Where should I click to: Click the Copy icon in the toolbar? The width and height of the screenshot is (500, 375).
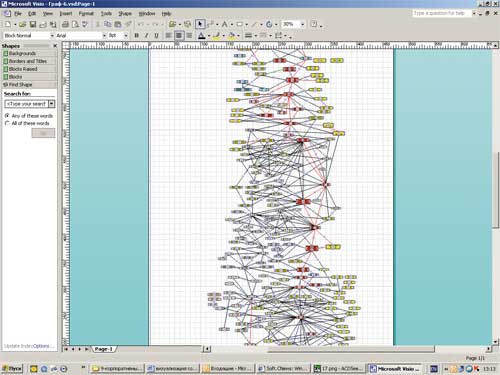point(108,24)
